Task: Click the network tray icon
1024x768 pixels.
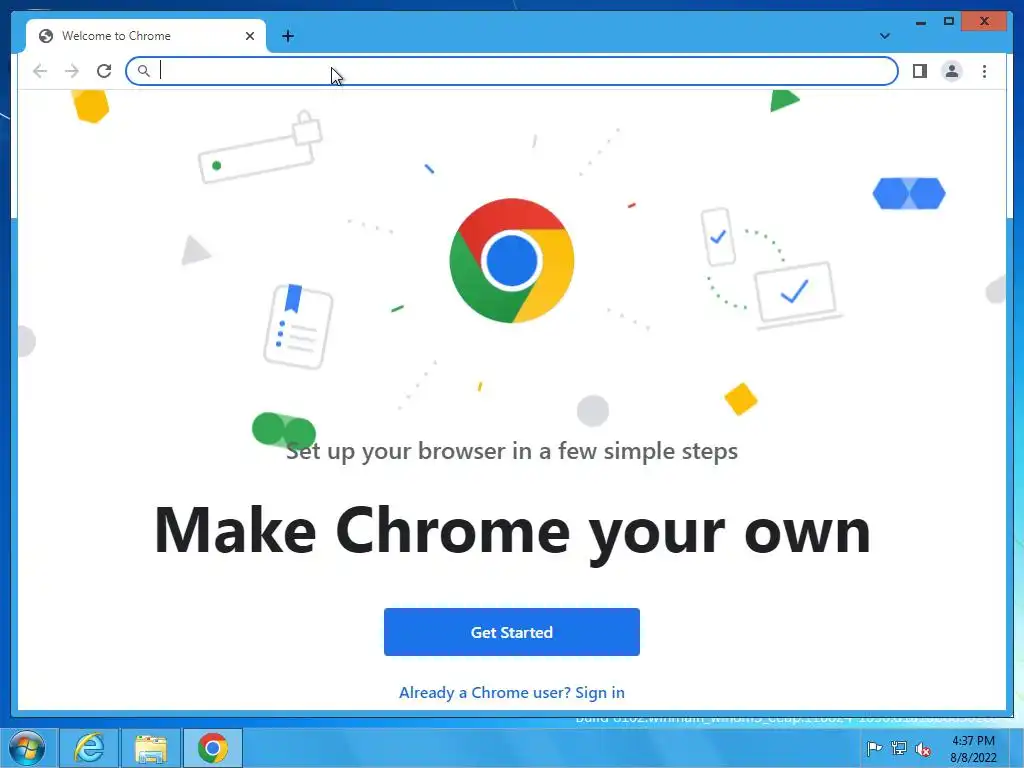Action: point(899,748)
